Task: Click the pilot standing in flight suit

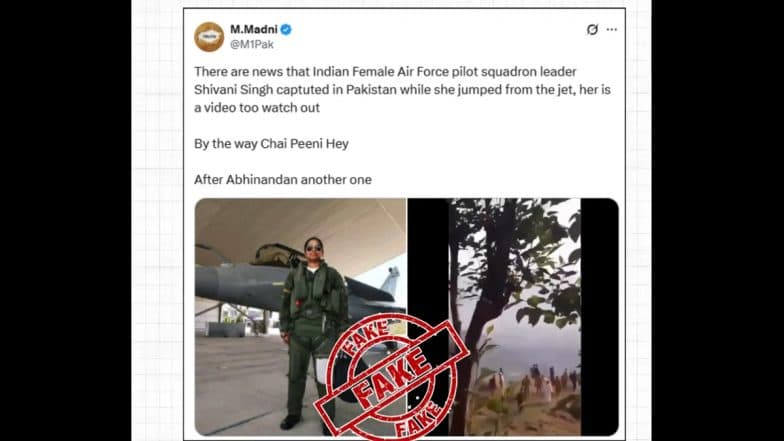Action: [313, 332]
